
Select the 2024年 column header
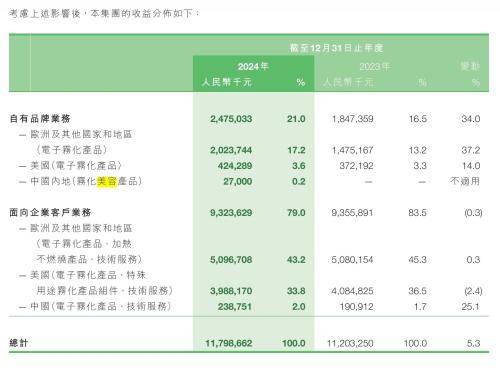pos(253,66)
